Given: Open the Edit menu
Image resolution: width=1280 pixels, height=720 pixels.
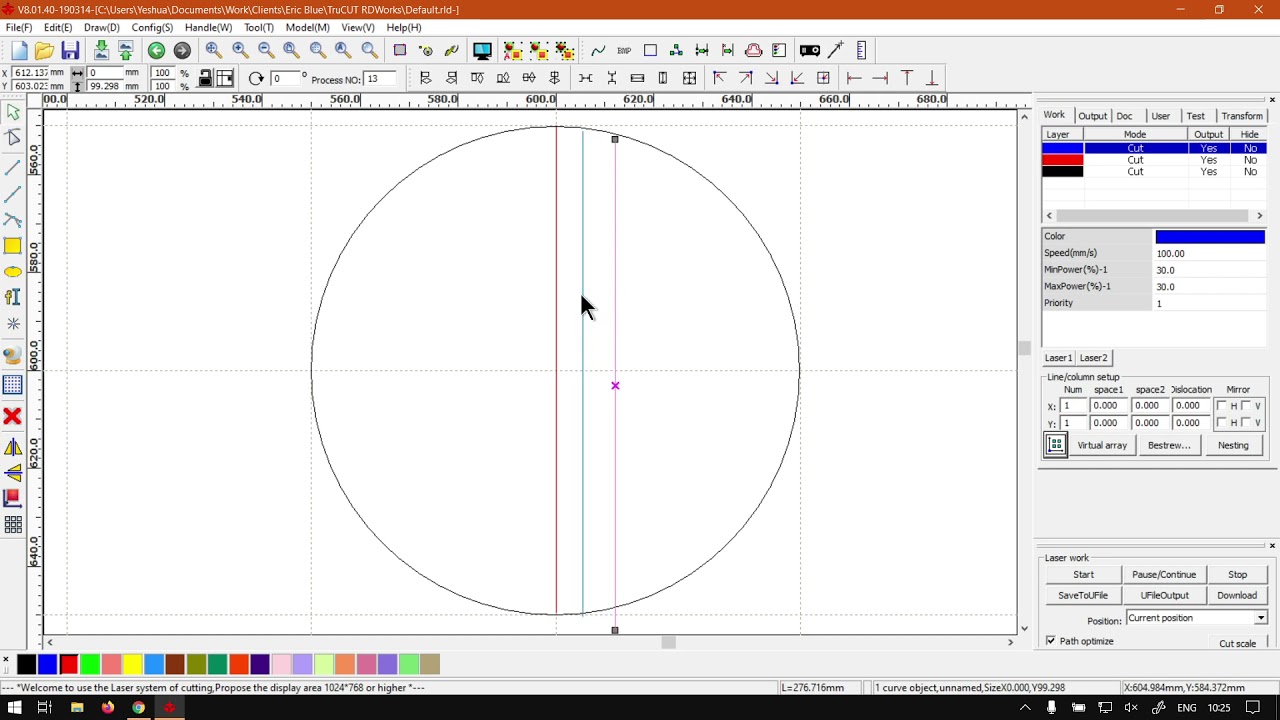Looking at the screenshot, I should click(x=58, y=28).
